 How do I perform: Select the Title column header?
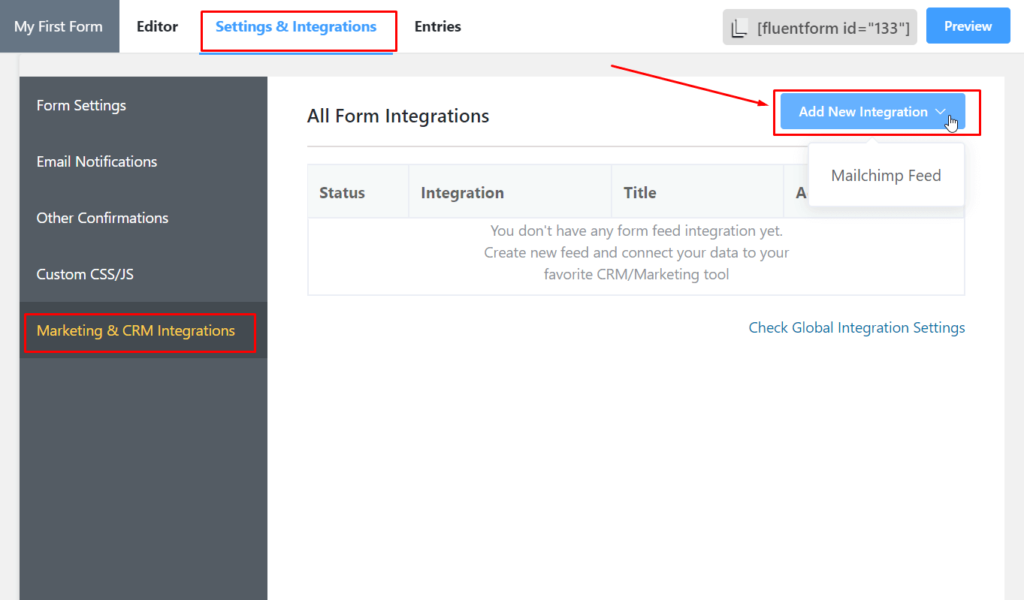(x=640, y=192)
